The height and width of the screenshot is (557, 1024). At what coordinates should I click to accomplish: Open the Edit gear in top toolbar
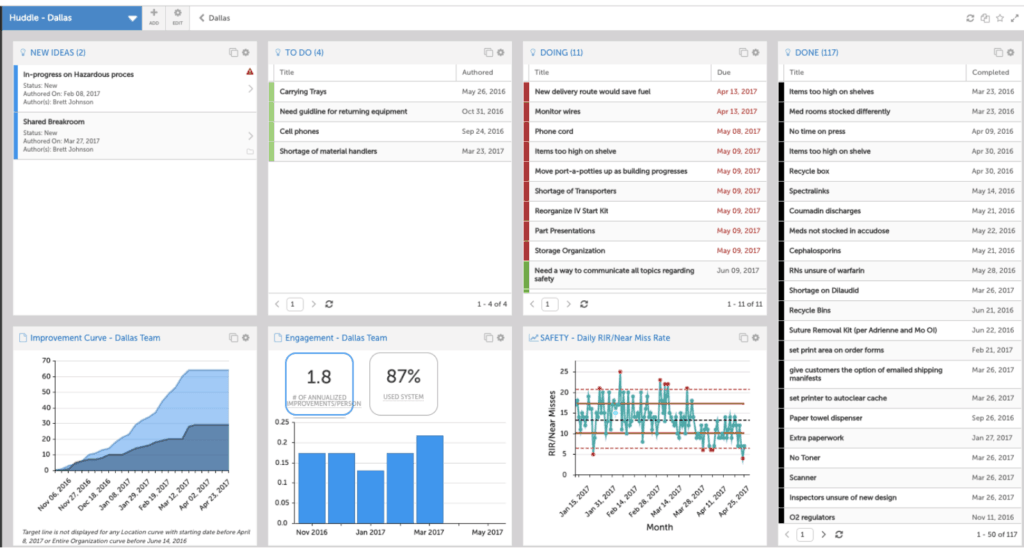[177, 16]
